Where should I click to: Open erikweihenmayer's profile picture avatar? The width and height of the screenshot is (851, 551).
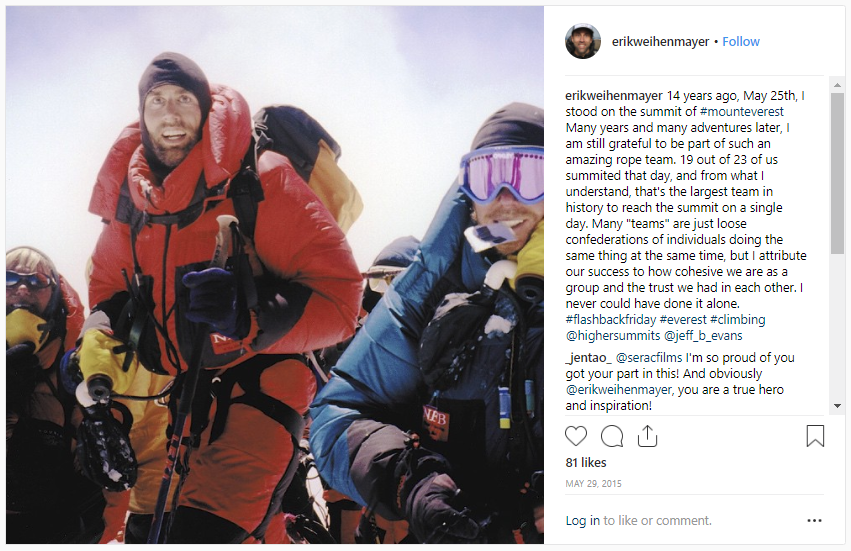tap(583, 41)
